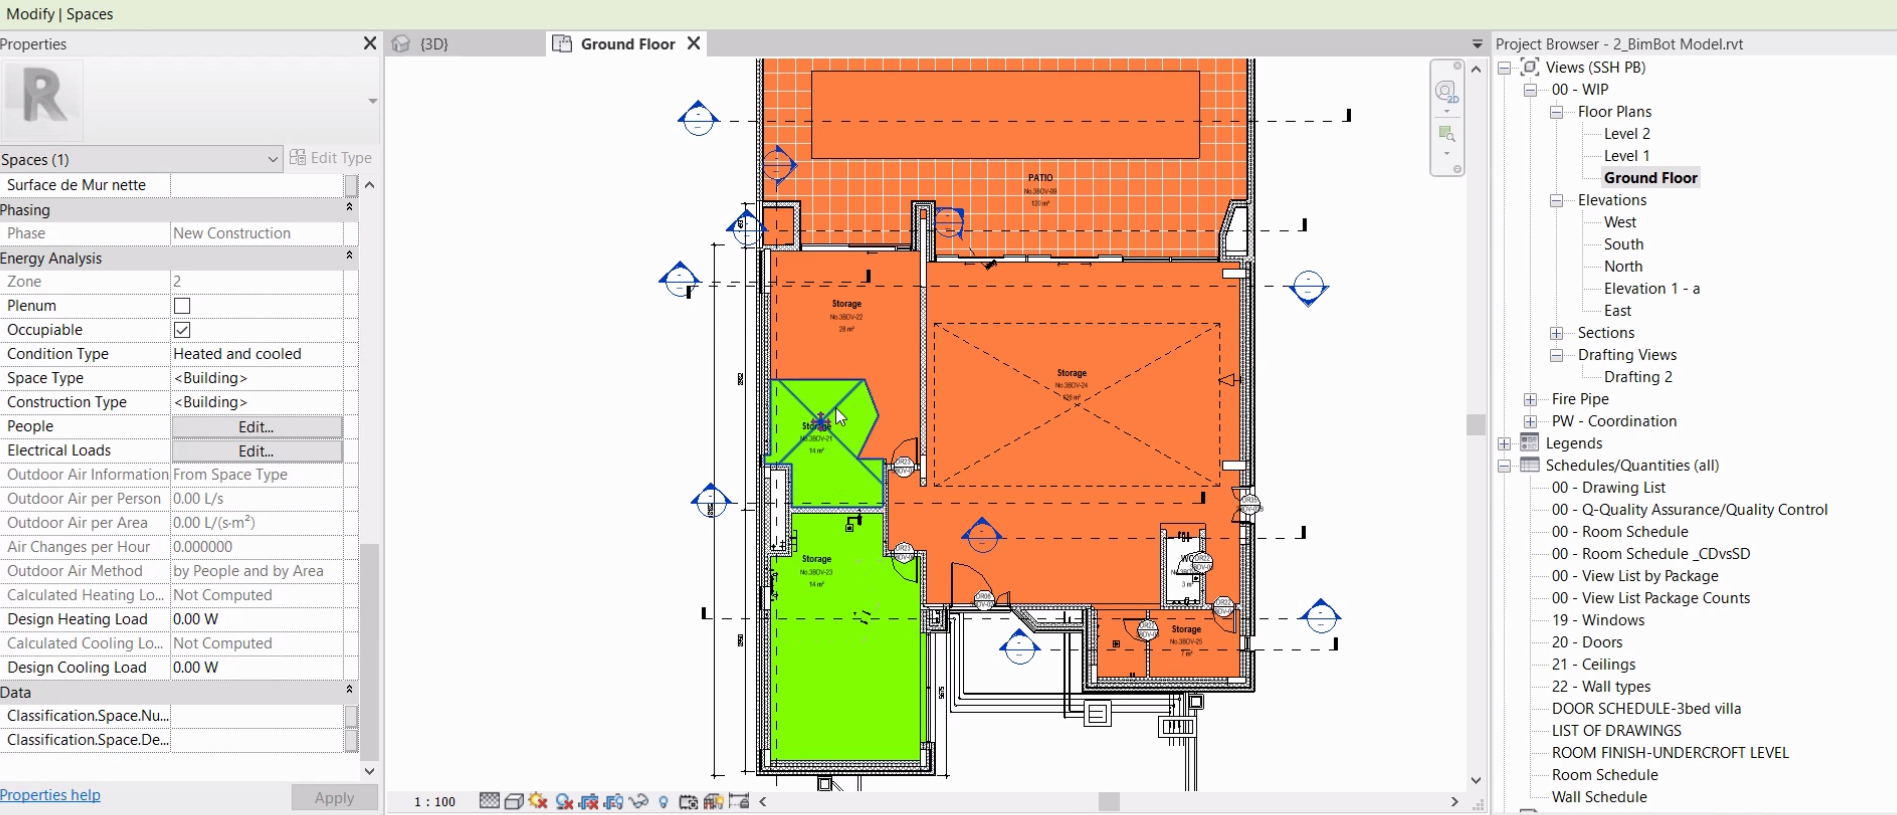Click the Apply button
Image resolution: width=1897 pixels, height=815 pixels.
coord(334,797)
